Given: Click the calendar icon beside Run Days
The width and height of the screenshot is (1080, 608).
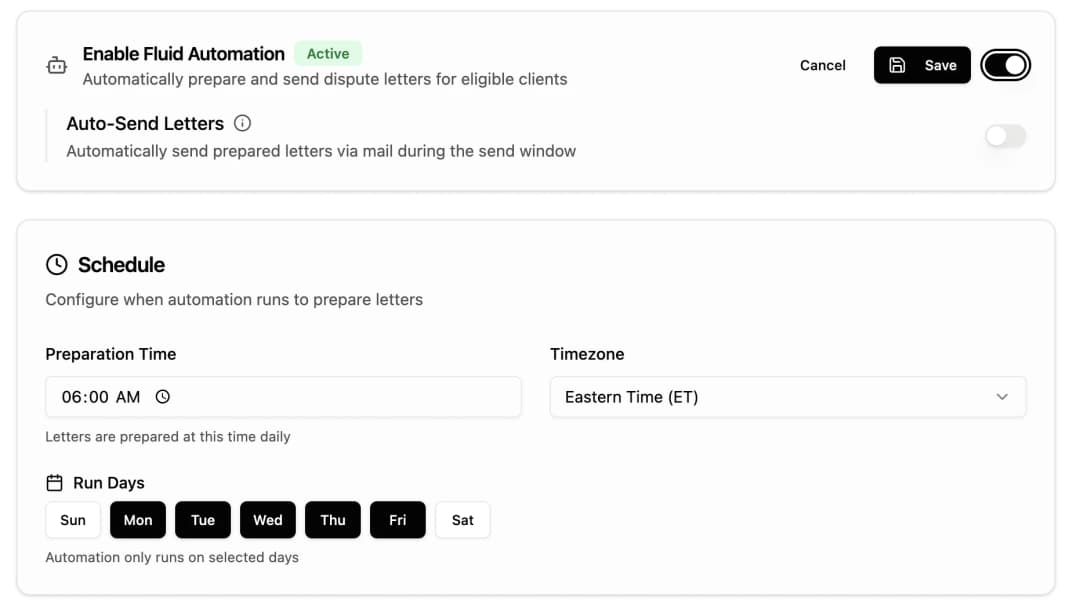Looking at the screenshot, I should (55, 483).
